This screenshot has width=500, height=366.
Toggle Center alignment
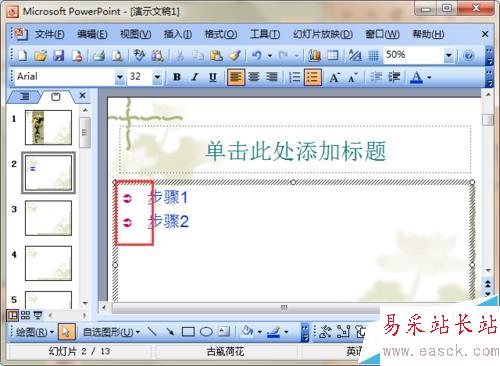click(x=254, y=77)
